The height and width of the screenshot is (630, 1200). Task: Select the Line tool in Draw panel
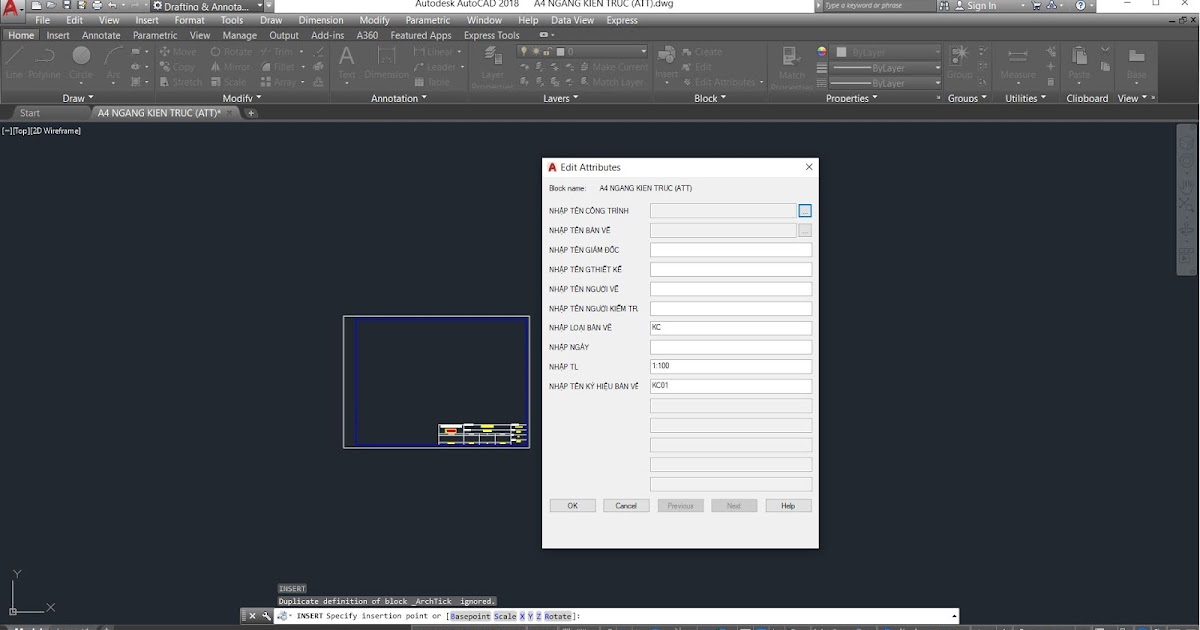tap(14, 62)
